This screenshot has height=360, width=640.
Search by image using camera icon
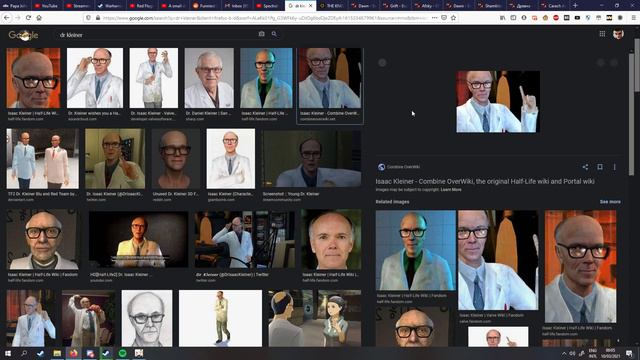pos(262,34)
